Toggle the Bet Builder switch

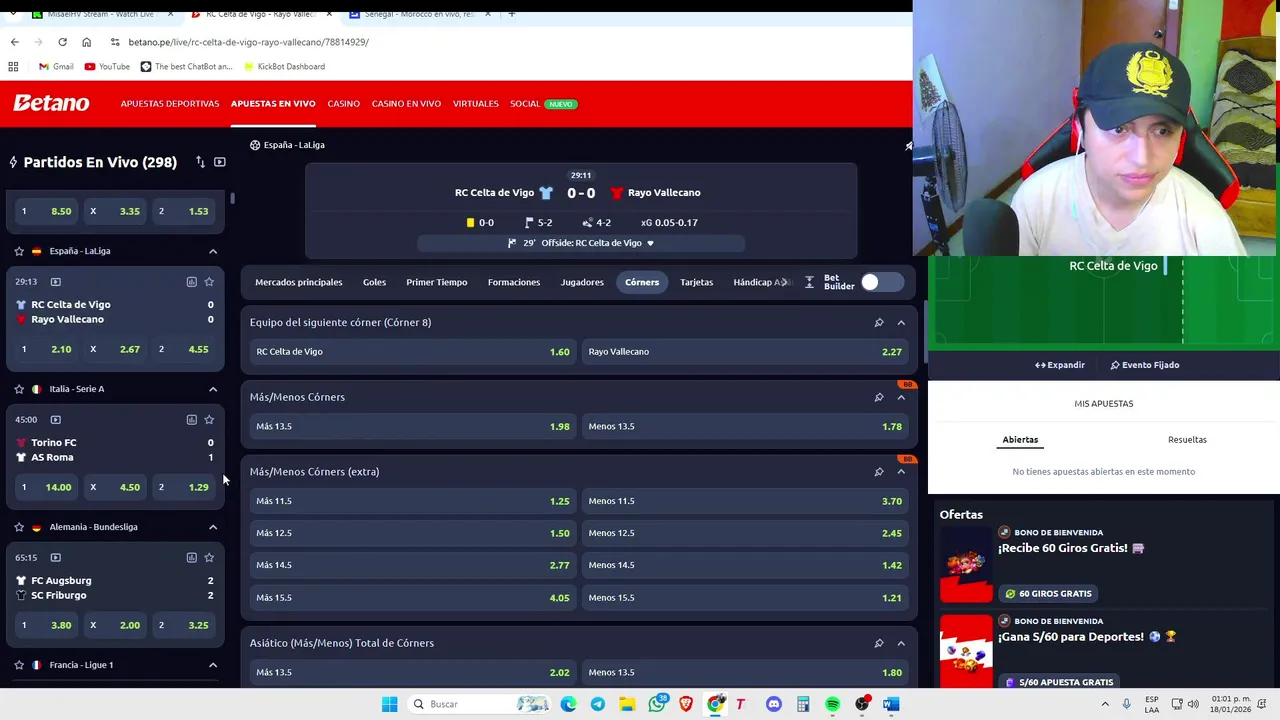click(881, 283)
